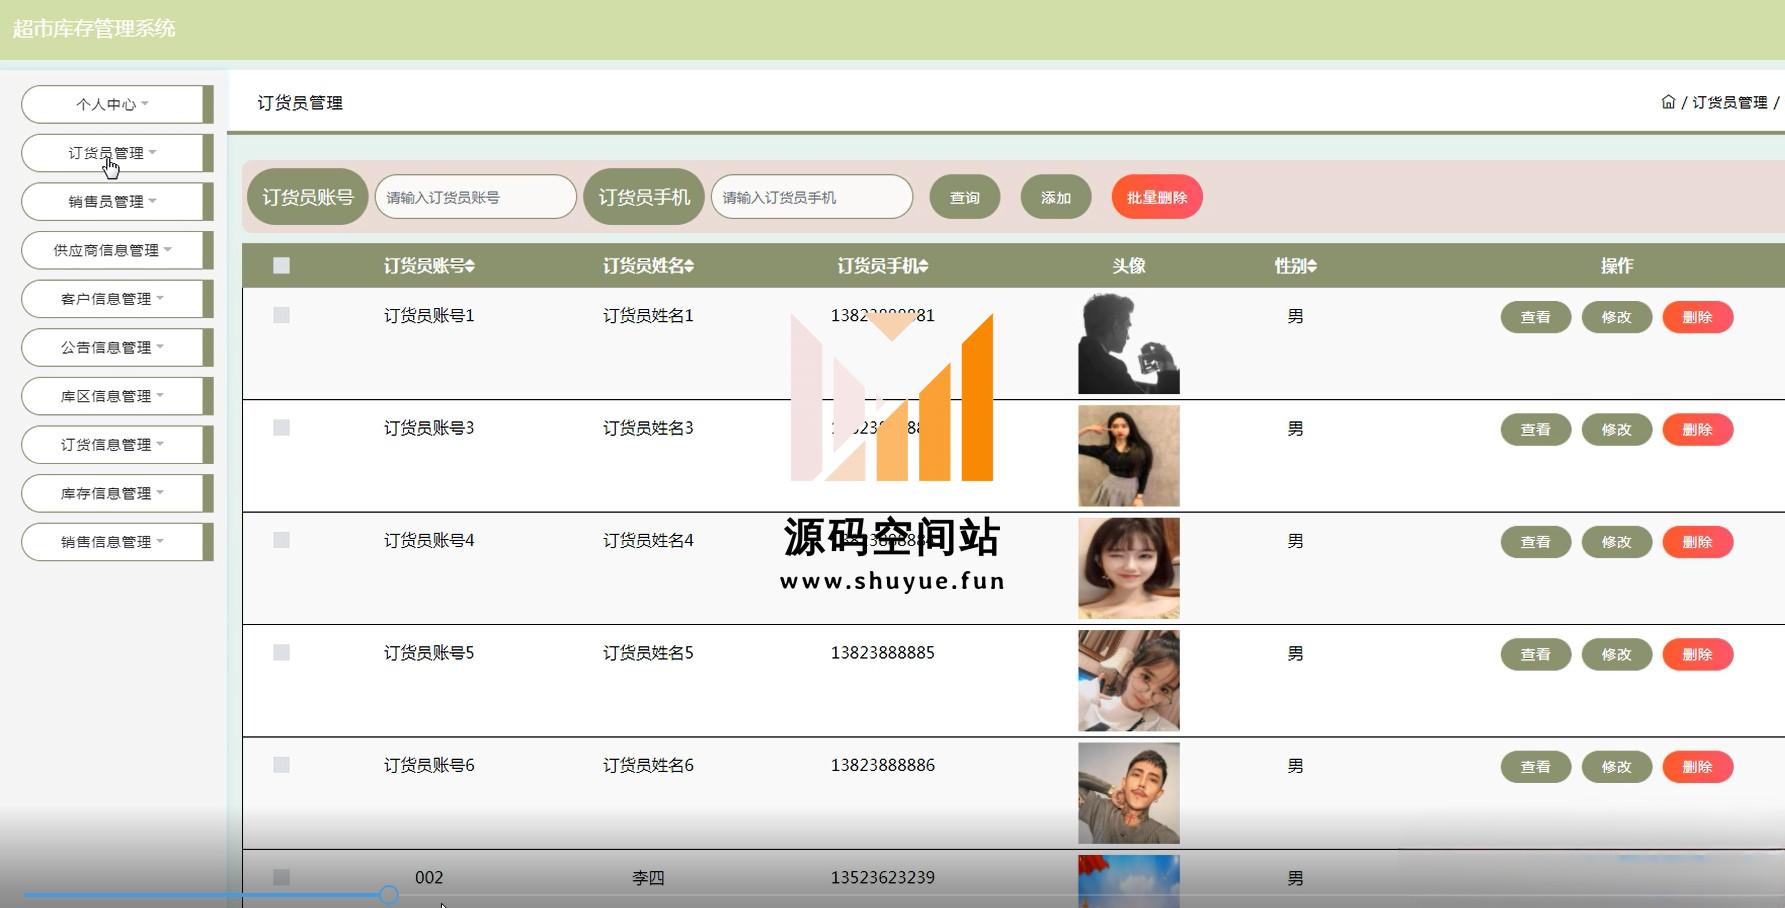Tick the select-all checkbox in table header
The image size is (1785, 908).
281,266
